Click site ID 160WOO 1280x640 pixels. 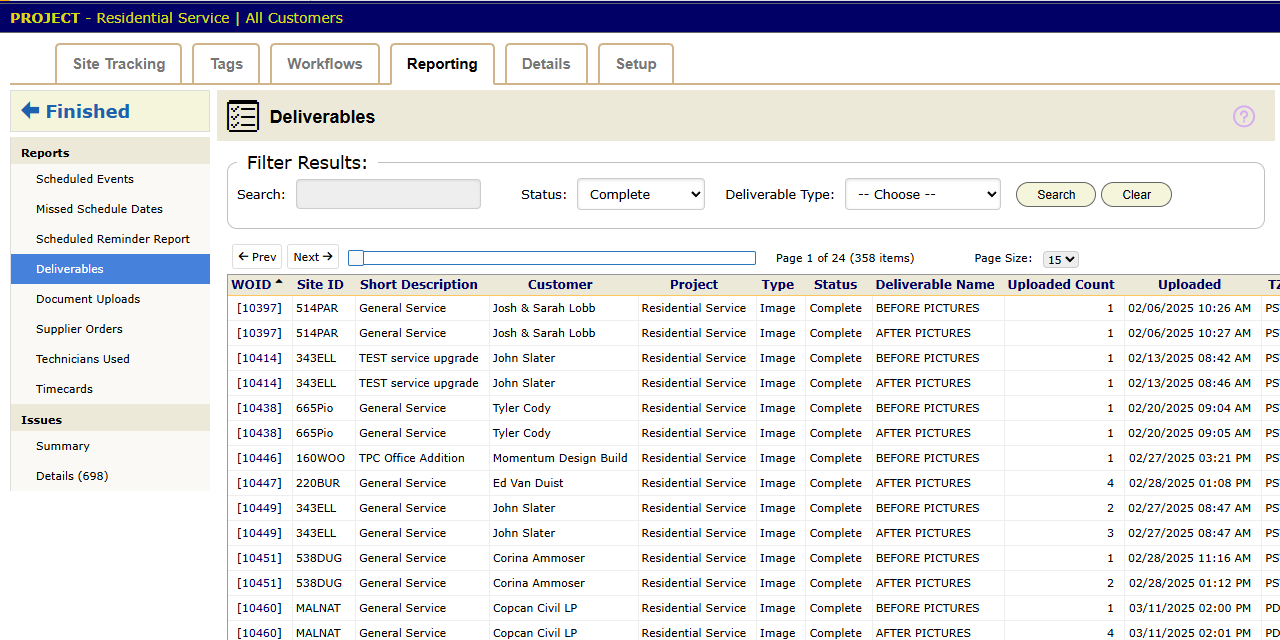point(319,458)
